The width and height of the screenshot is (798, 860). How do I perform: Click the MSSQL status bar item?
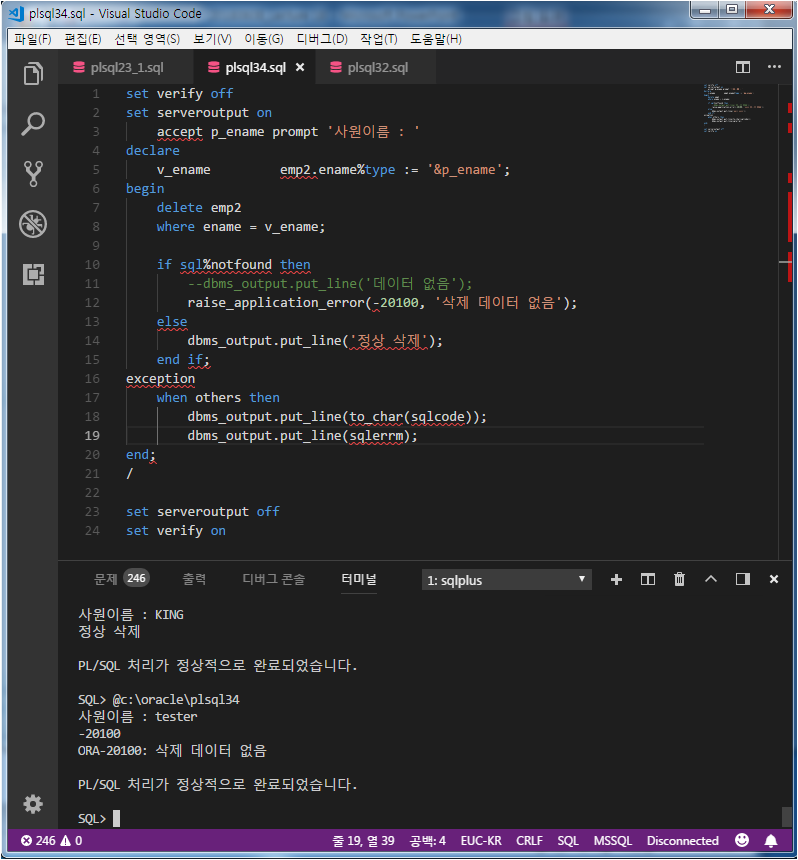[613, 841]
